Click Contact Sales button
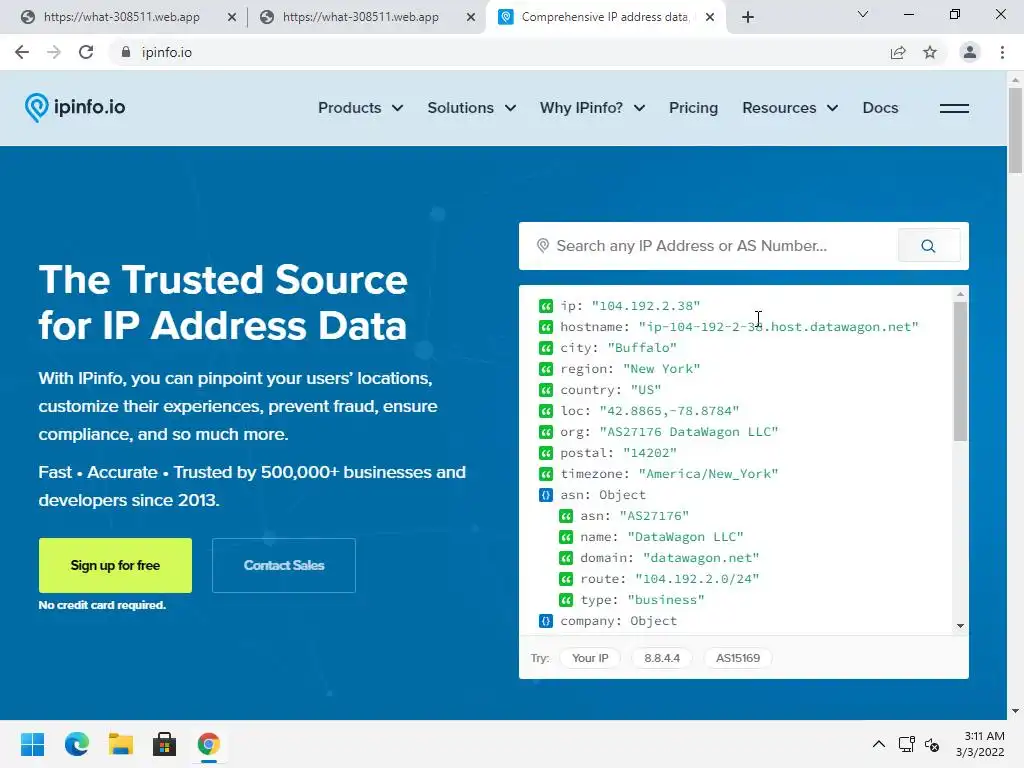 click(x=284, y=566)
